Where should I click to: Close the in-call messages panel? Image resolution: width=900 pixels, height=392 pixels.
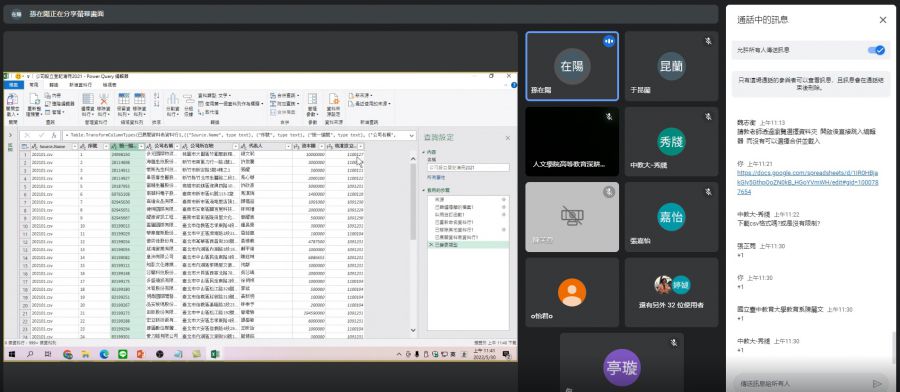[x=883, y=20]
